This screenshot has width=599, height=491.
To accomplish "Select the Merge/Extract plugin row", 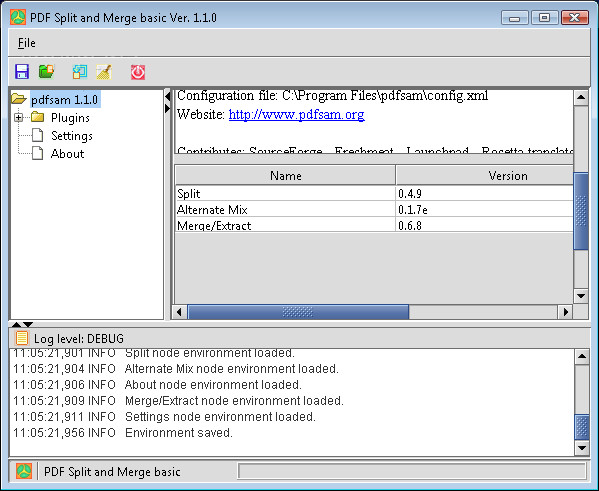I will coord(374,225).
